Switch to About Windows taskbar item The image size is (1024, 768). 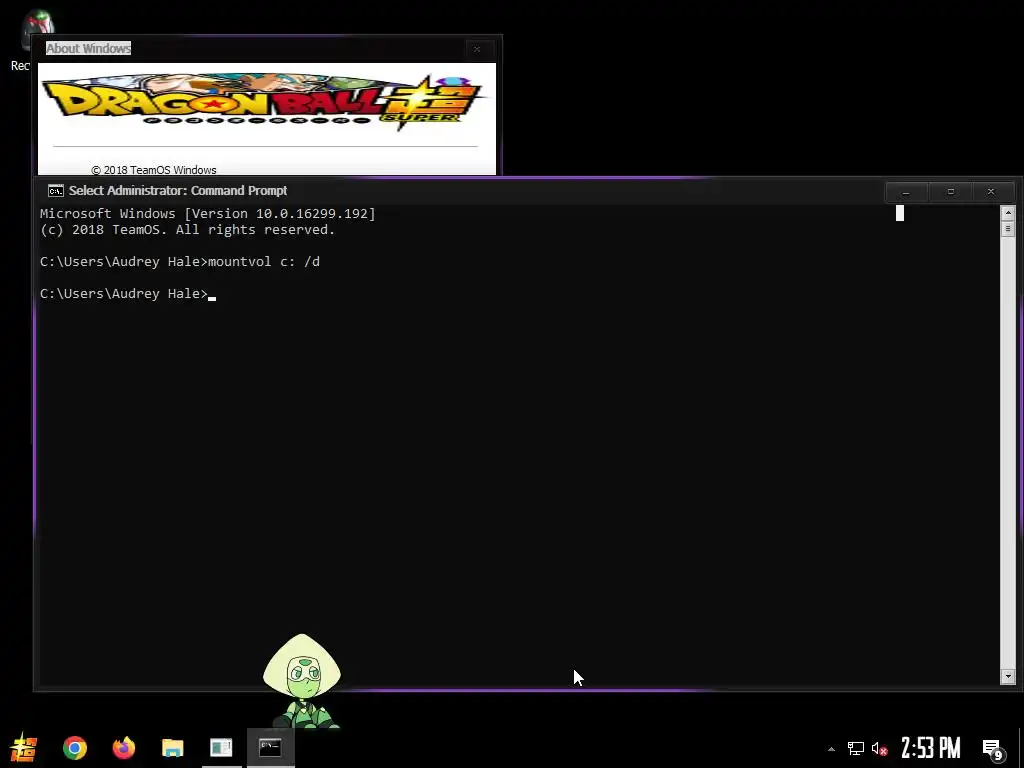(221, 748)
